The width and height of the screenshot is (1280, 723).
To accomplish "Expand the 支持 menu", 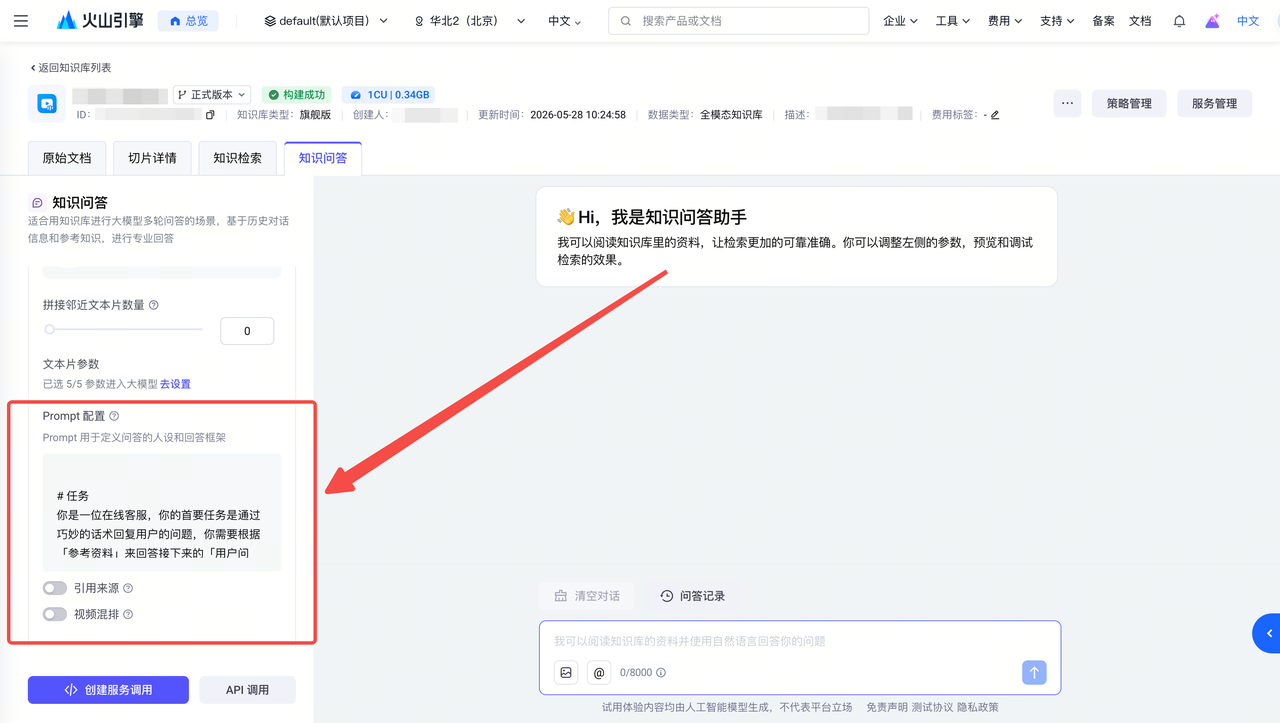I will coord(1057,21).
